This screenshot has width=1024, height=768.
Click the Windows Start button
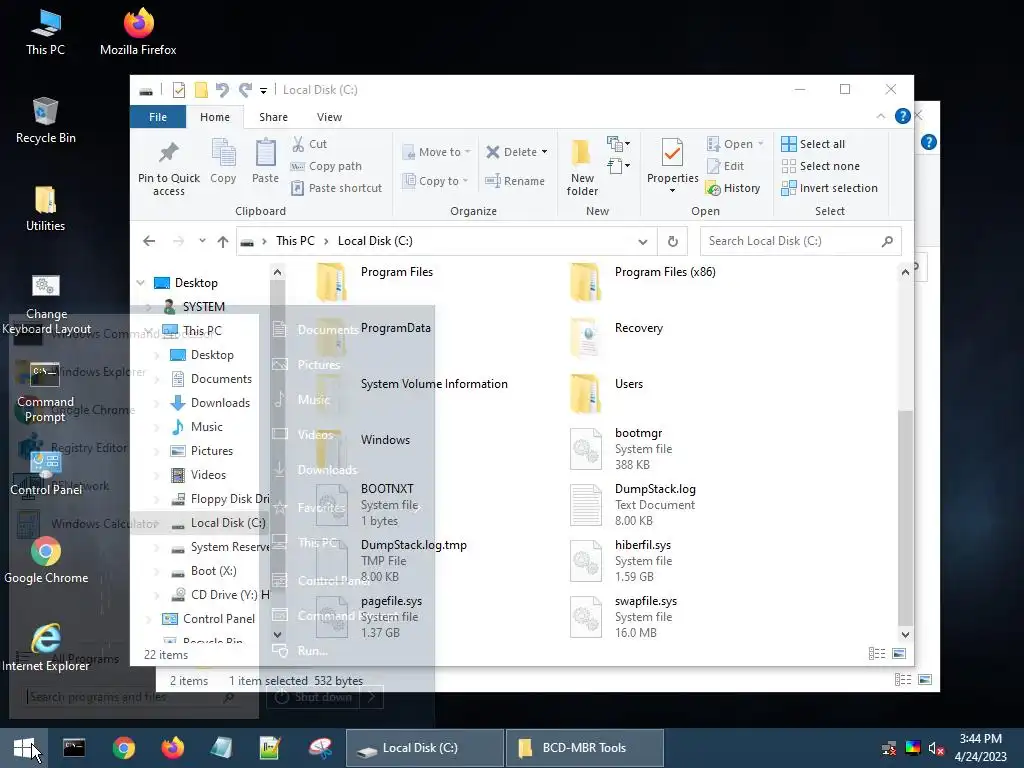(24, 748)
